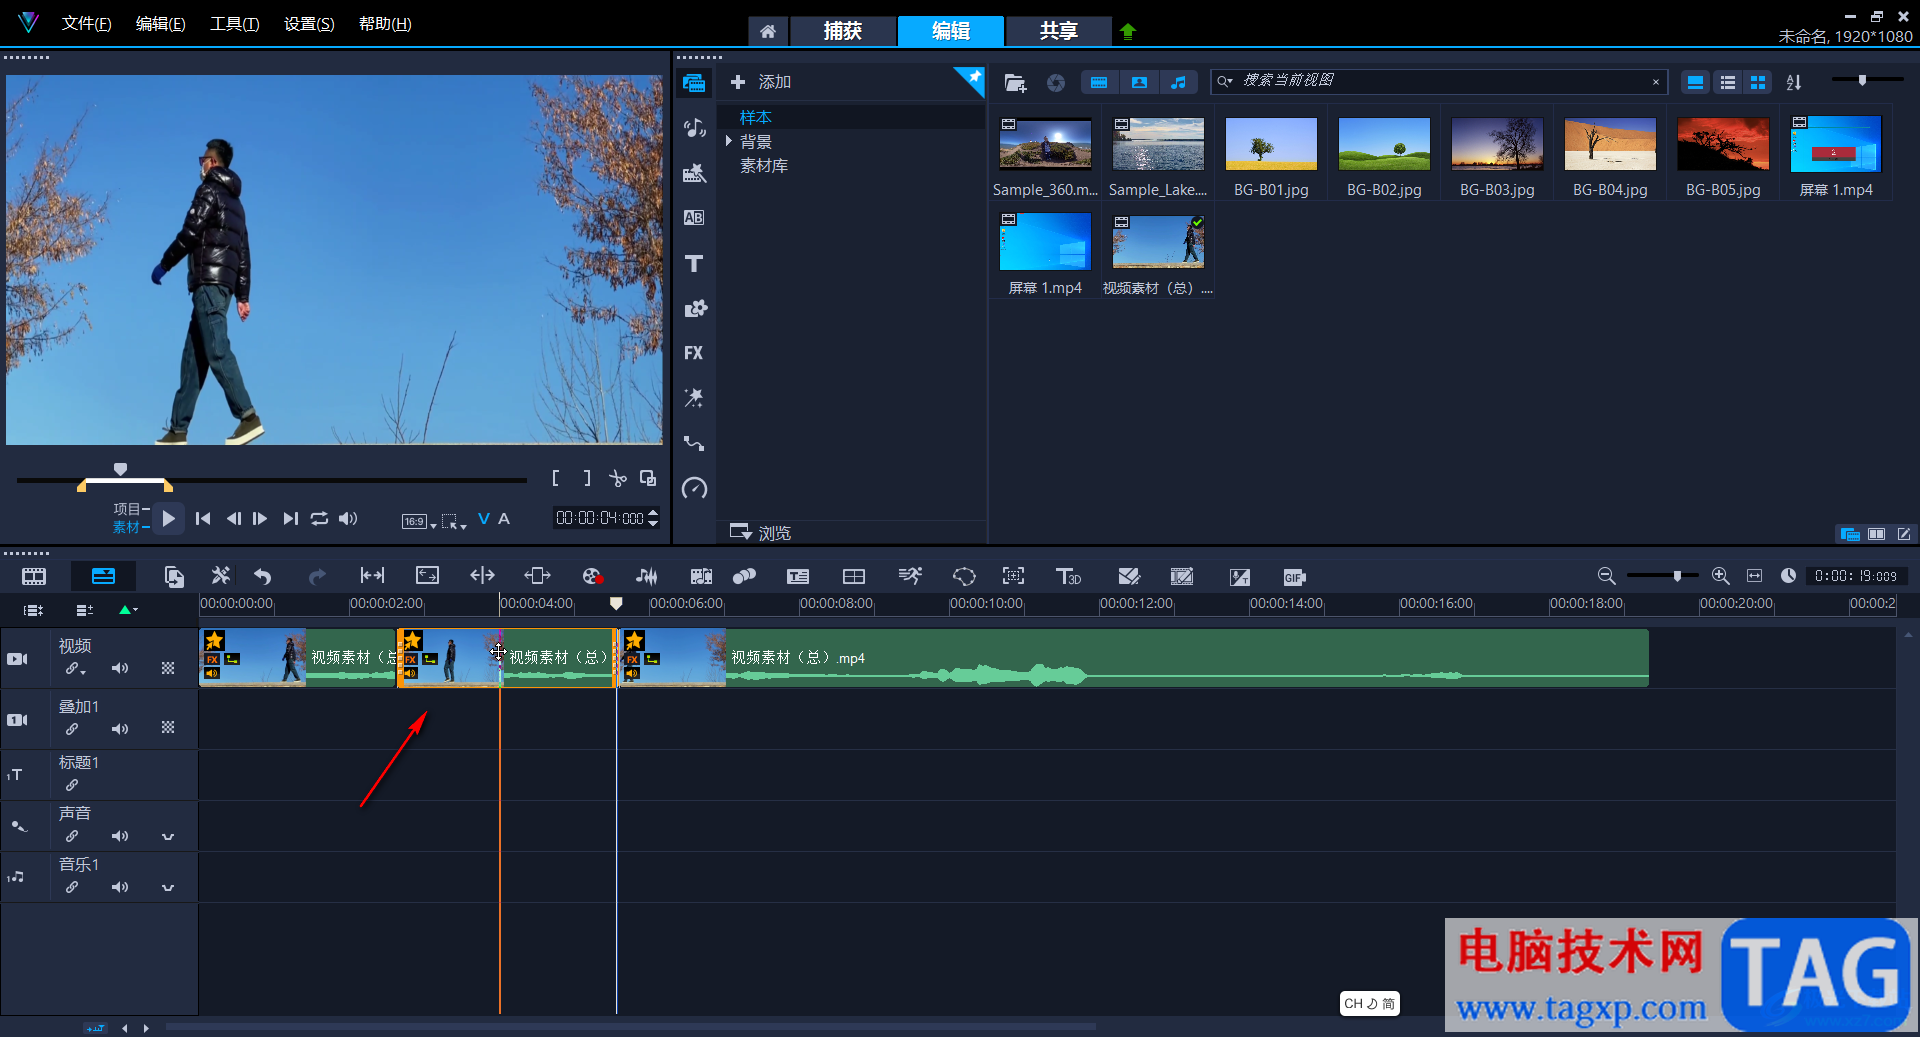Toggle photo files display in library

pos(1139,82)
